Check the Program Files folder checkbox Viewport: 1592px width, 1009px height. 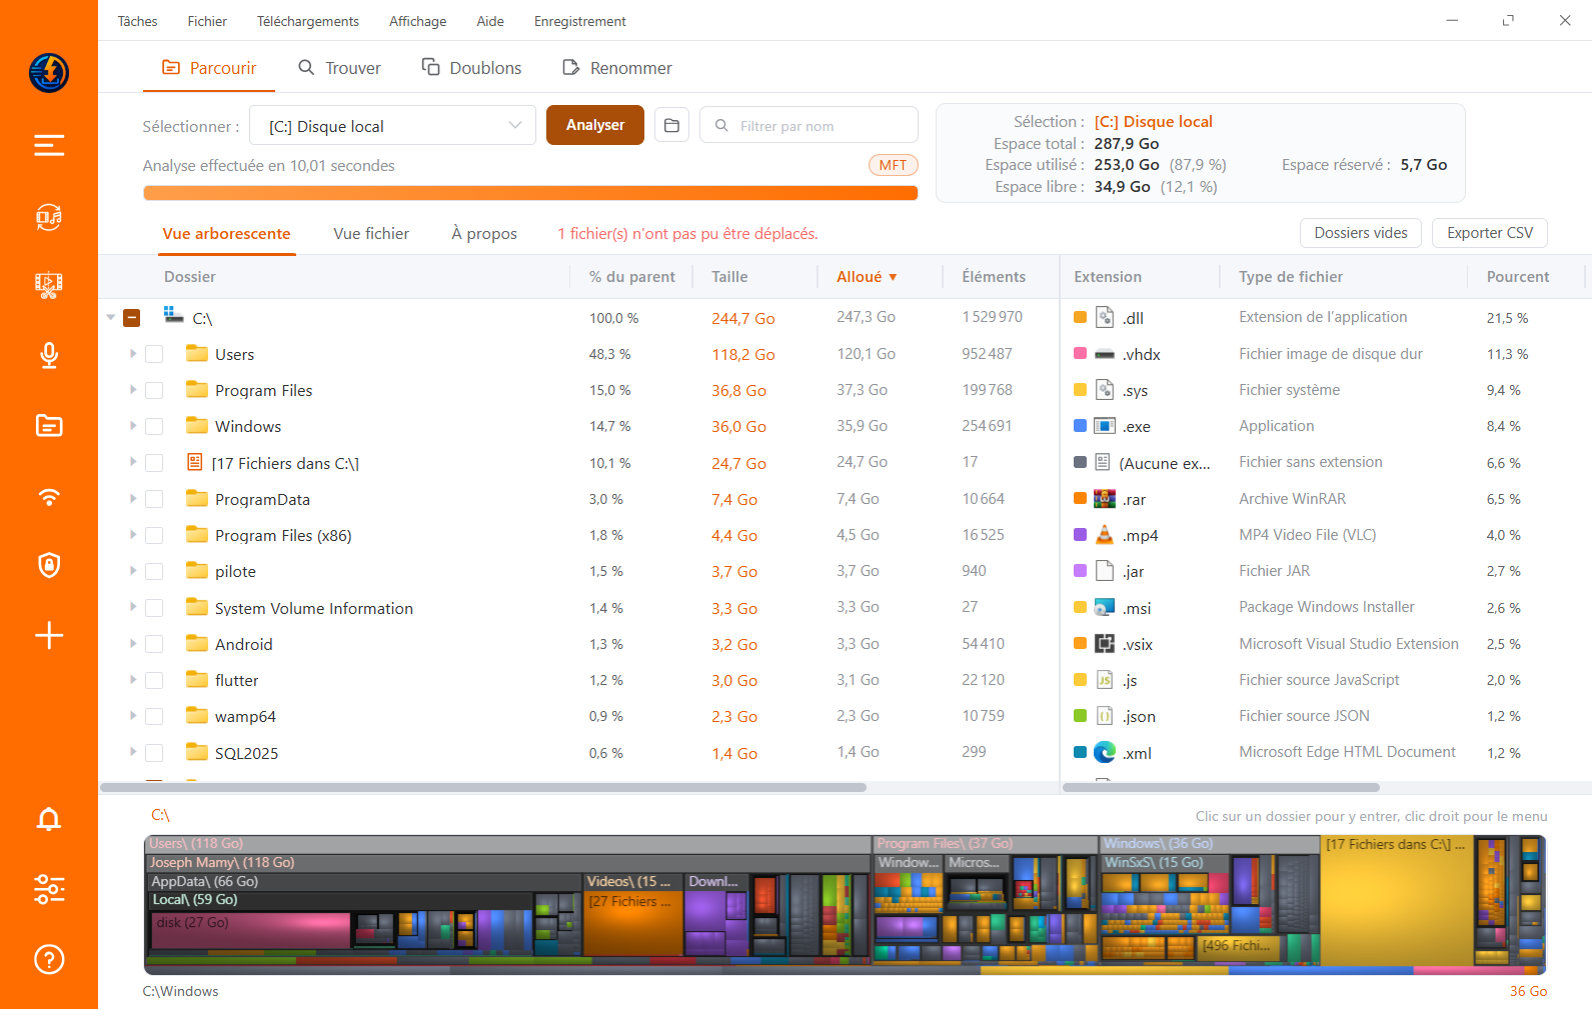point(154,390)
